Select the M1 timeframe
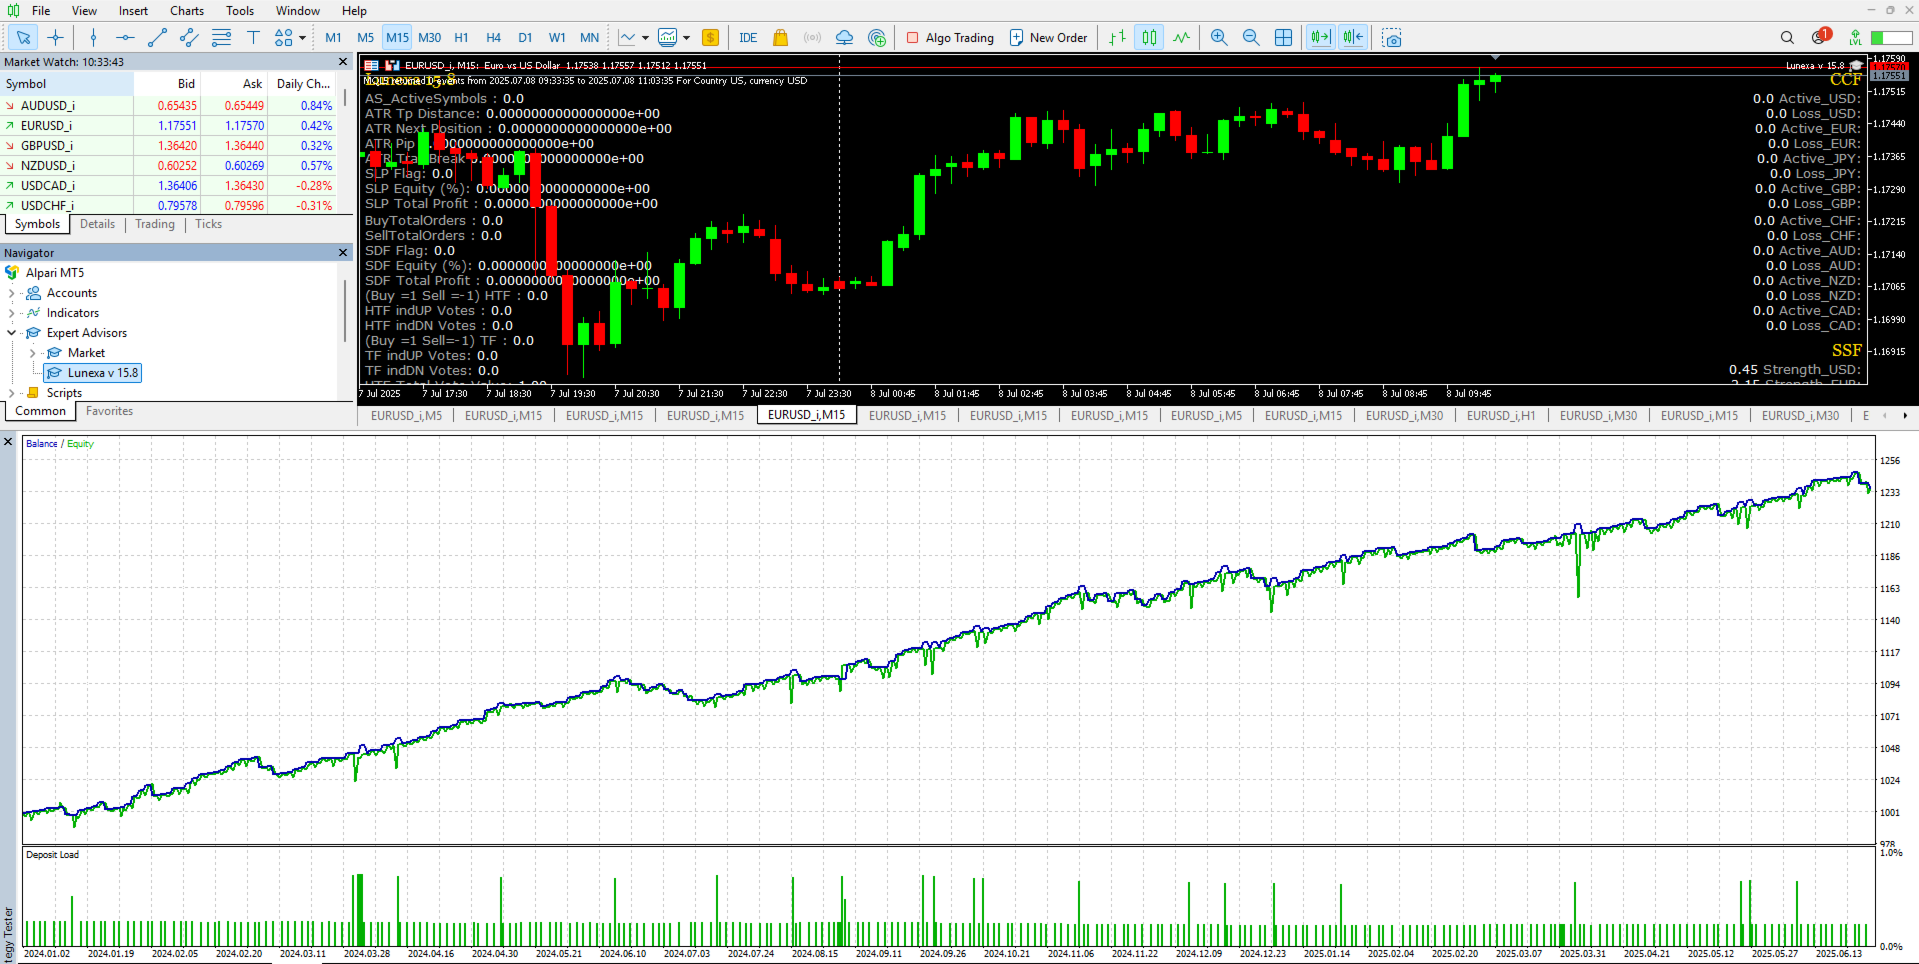This screenshot has height=964, width=1919. [x=333, y=38]
